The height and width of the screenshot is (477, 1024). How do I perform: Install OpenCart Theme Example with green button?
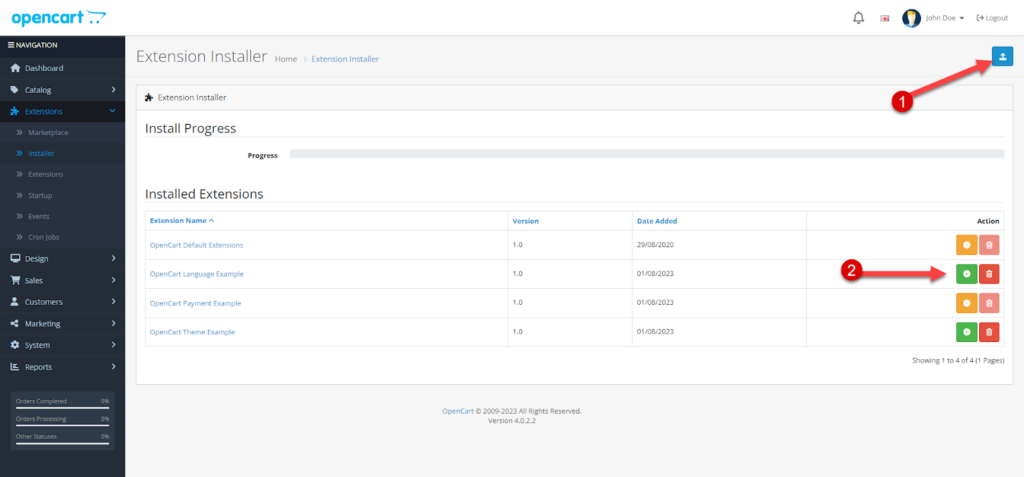point(966,332)
